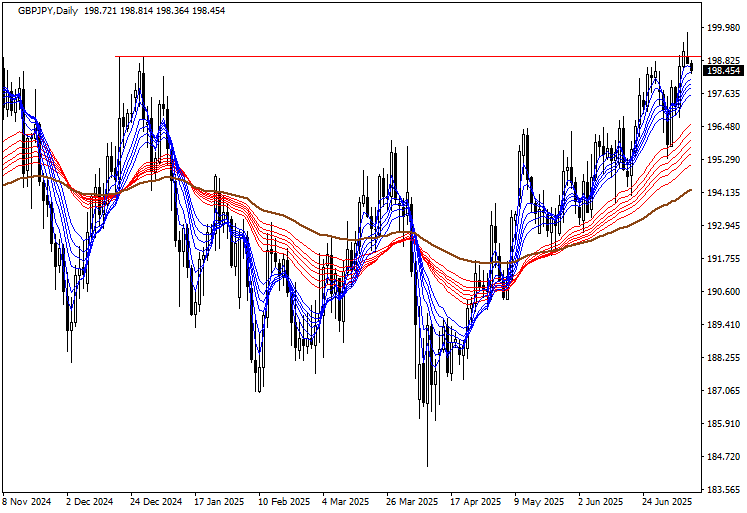Click the 185.910 price axis label
This screenshot has width=747, height=513.
pyautogui.click(x=724, y=423)
